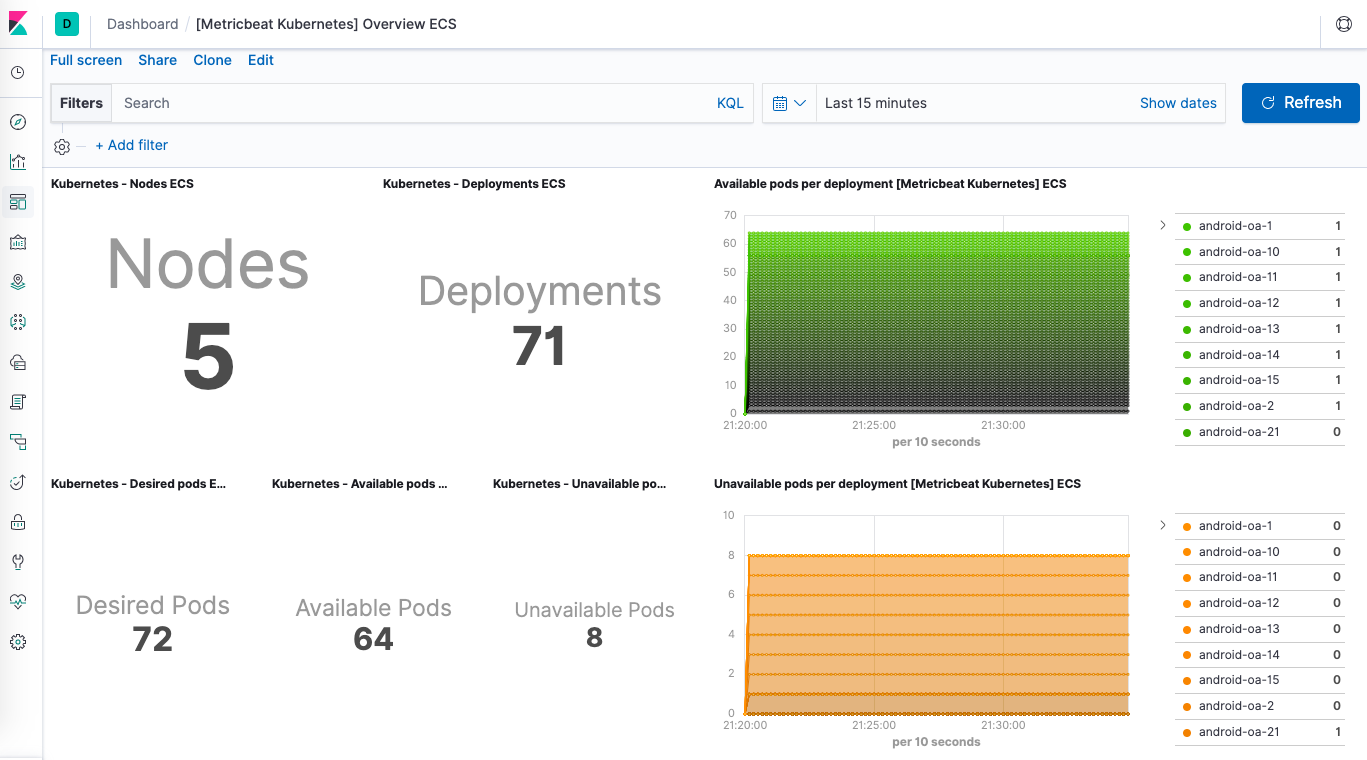Open the Share menu
Viewport: 1367px width, 760px height.
point(158,60)
